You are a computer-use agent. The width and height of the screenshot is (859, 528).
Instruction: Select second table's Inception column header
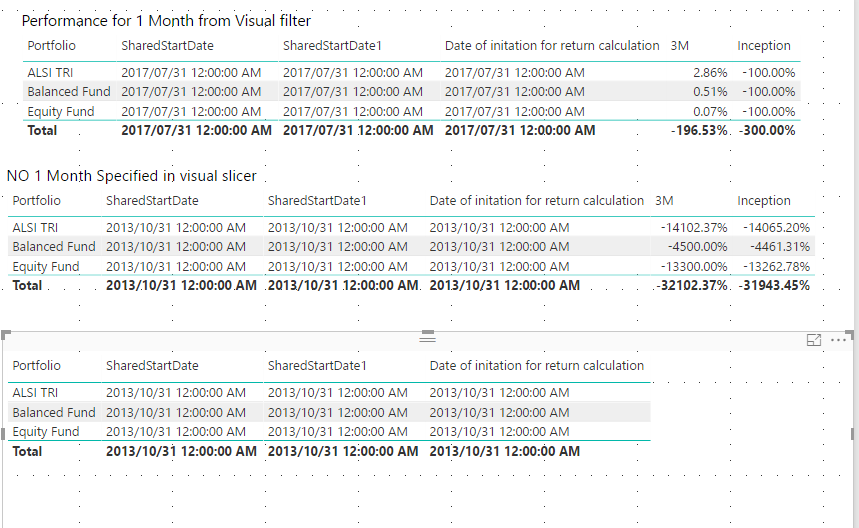(x=764, y=200)
